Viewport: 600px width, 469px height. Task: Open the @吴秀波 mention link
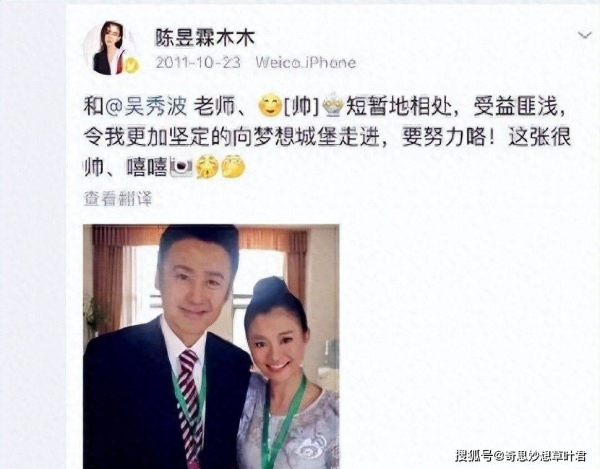coord(146,107)
